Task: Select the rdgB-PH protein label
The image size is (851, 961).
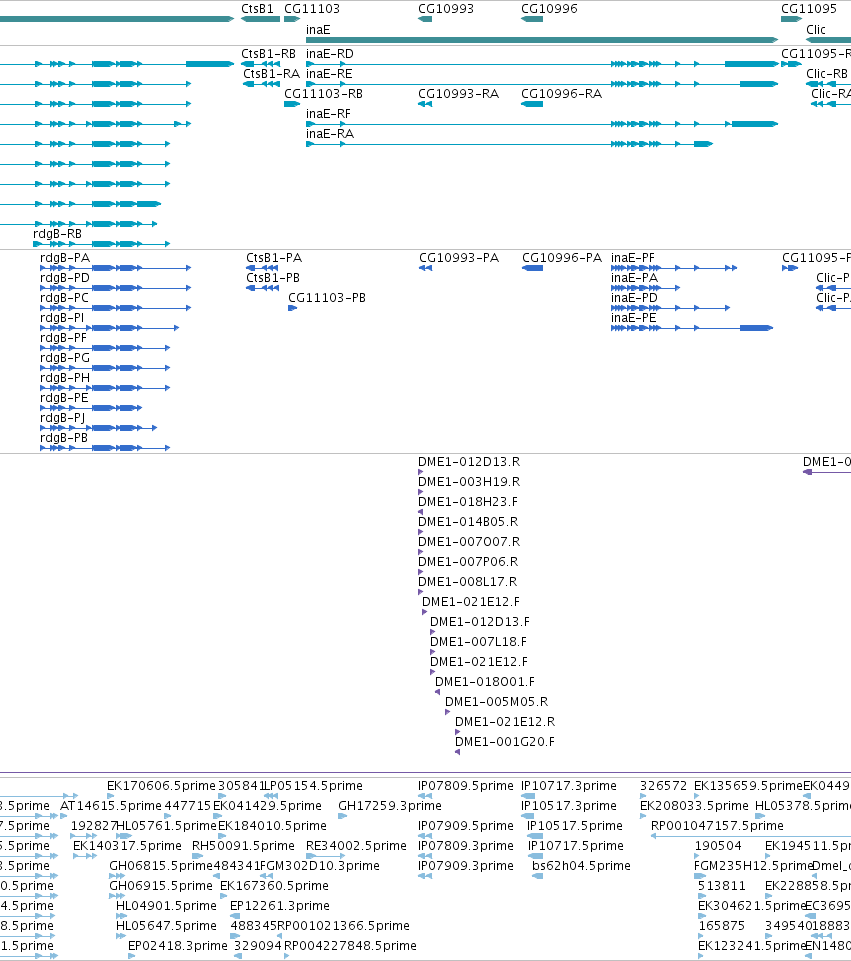Action: tap(65, 378)
